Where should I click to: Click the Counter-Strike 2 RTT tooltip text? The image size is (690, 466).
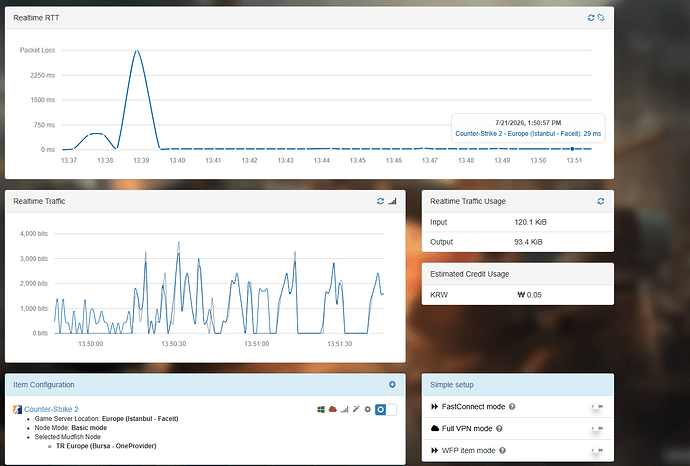click(x=528, y=134)
